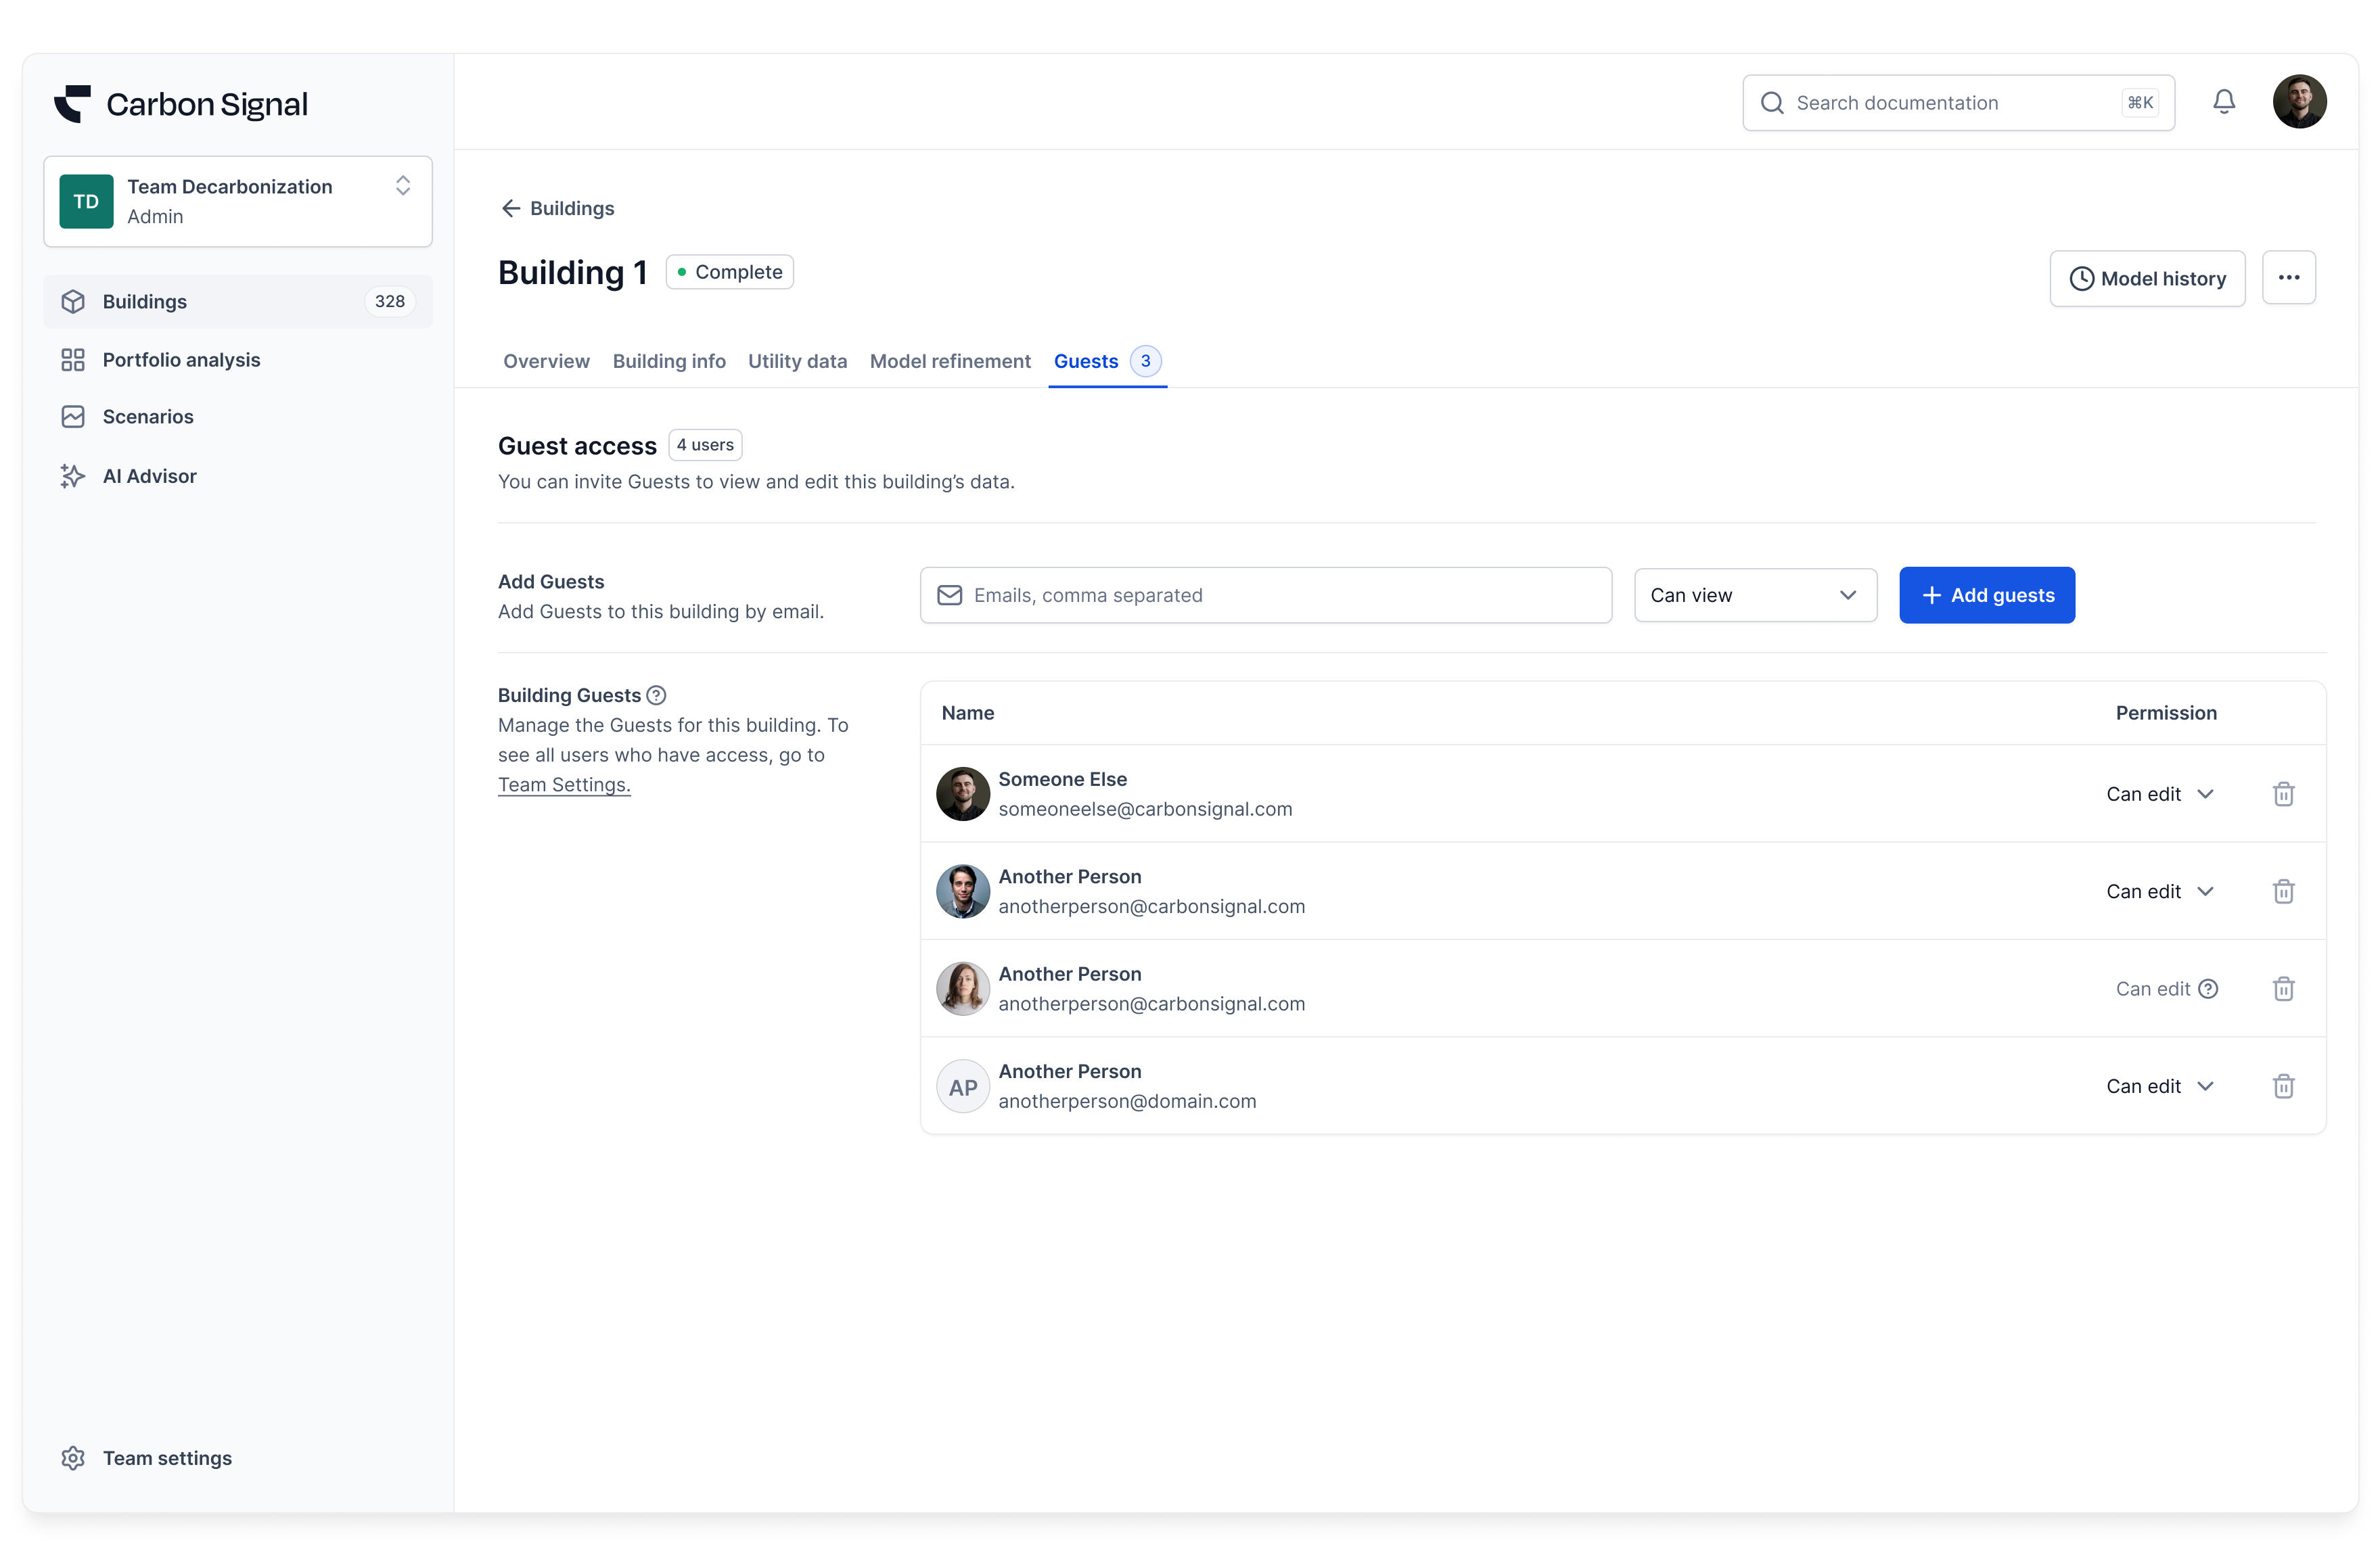This screenshot has height=1565, width=2380.
Task: Open Model history
Action: coord(2146,279)
